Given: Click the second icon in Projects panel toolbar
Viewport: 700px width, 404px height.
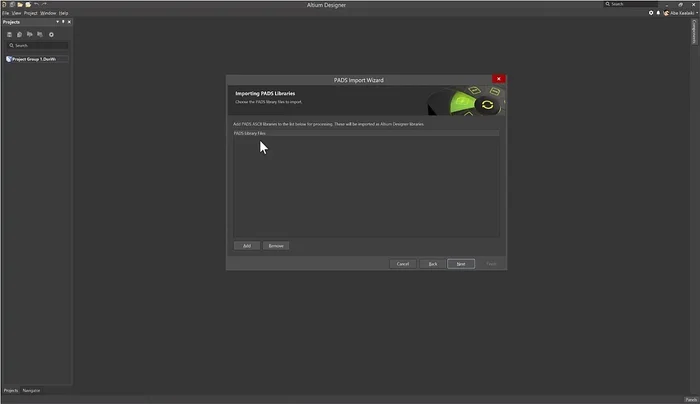Looking at the screenshot, I should pyautogui.click(x=20, y=33).
